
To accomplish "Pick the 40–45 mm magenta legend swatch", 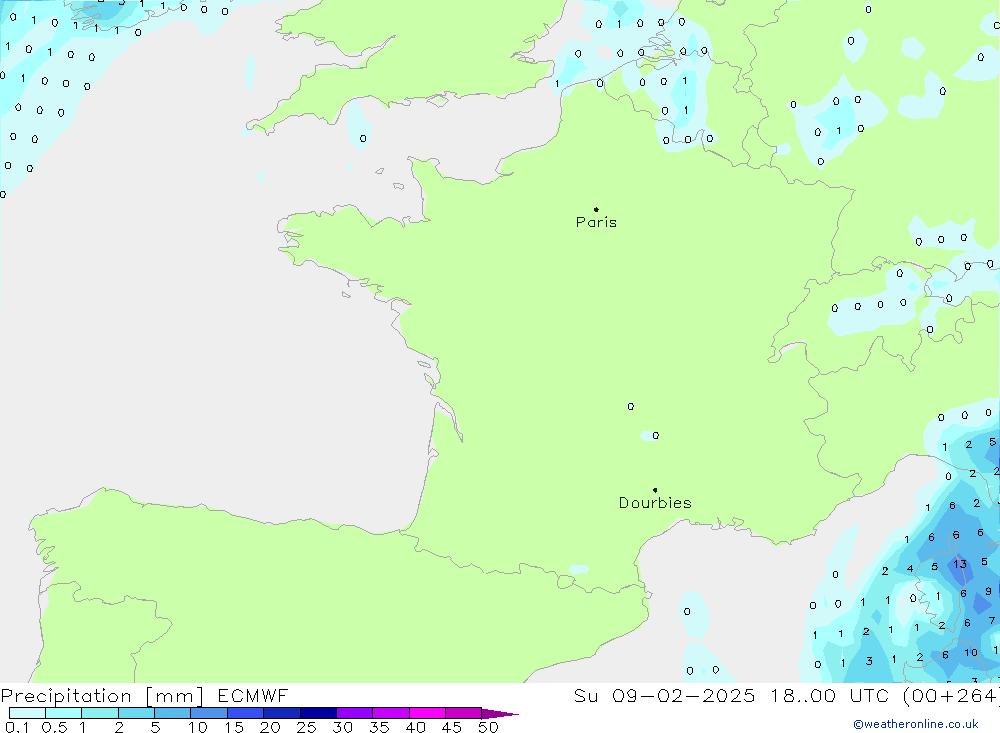I will coord(427,713).
